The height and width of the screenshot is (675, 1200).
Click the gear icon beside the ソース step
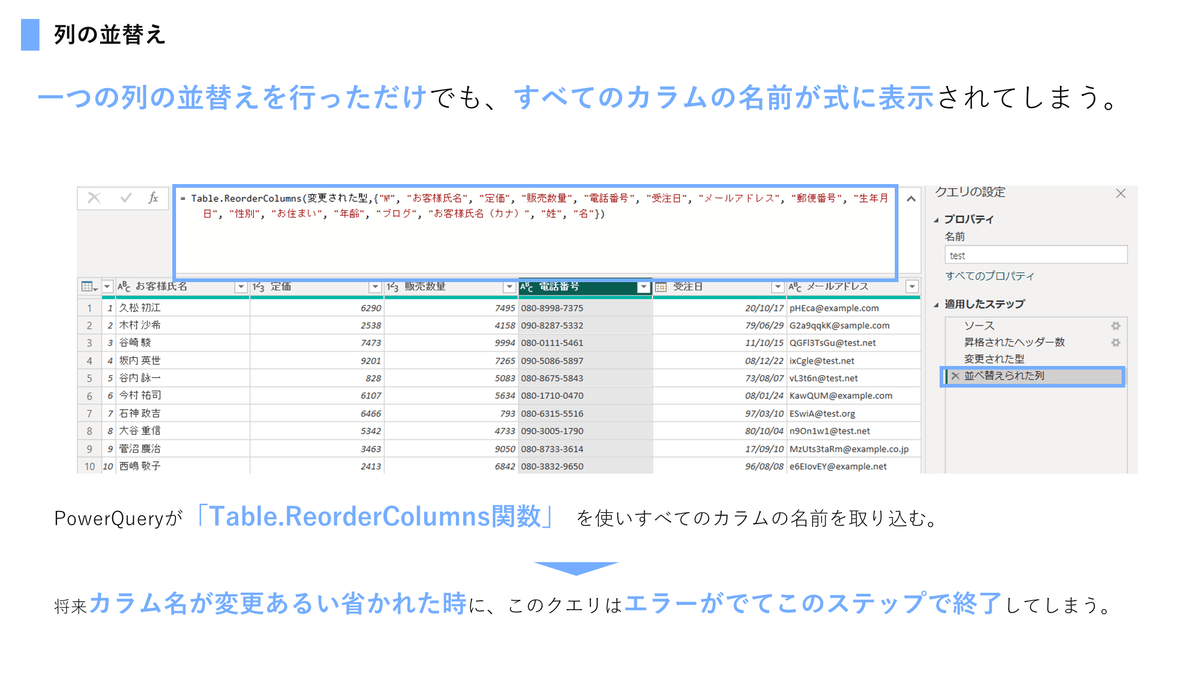tap(1116, 323)
